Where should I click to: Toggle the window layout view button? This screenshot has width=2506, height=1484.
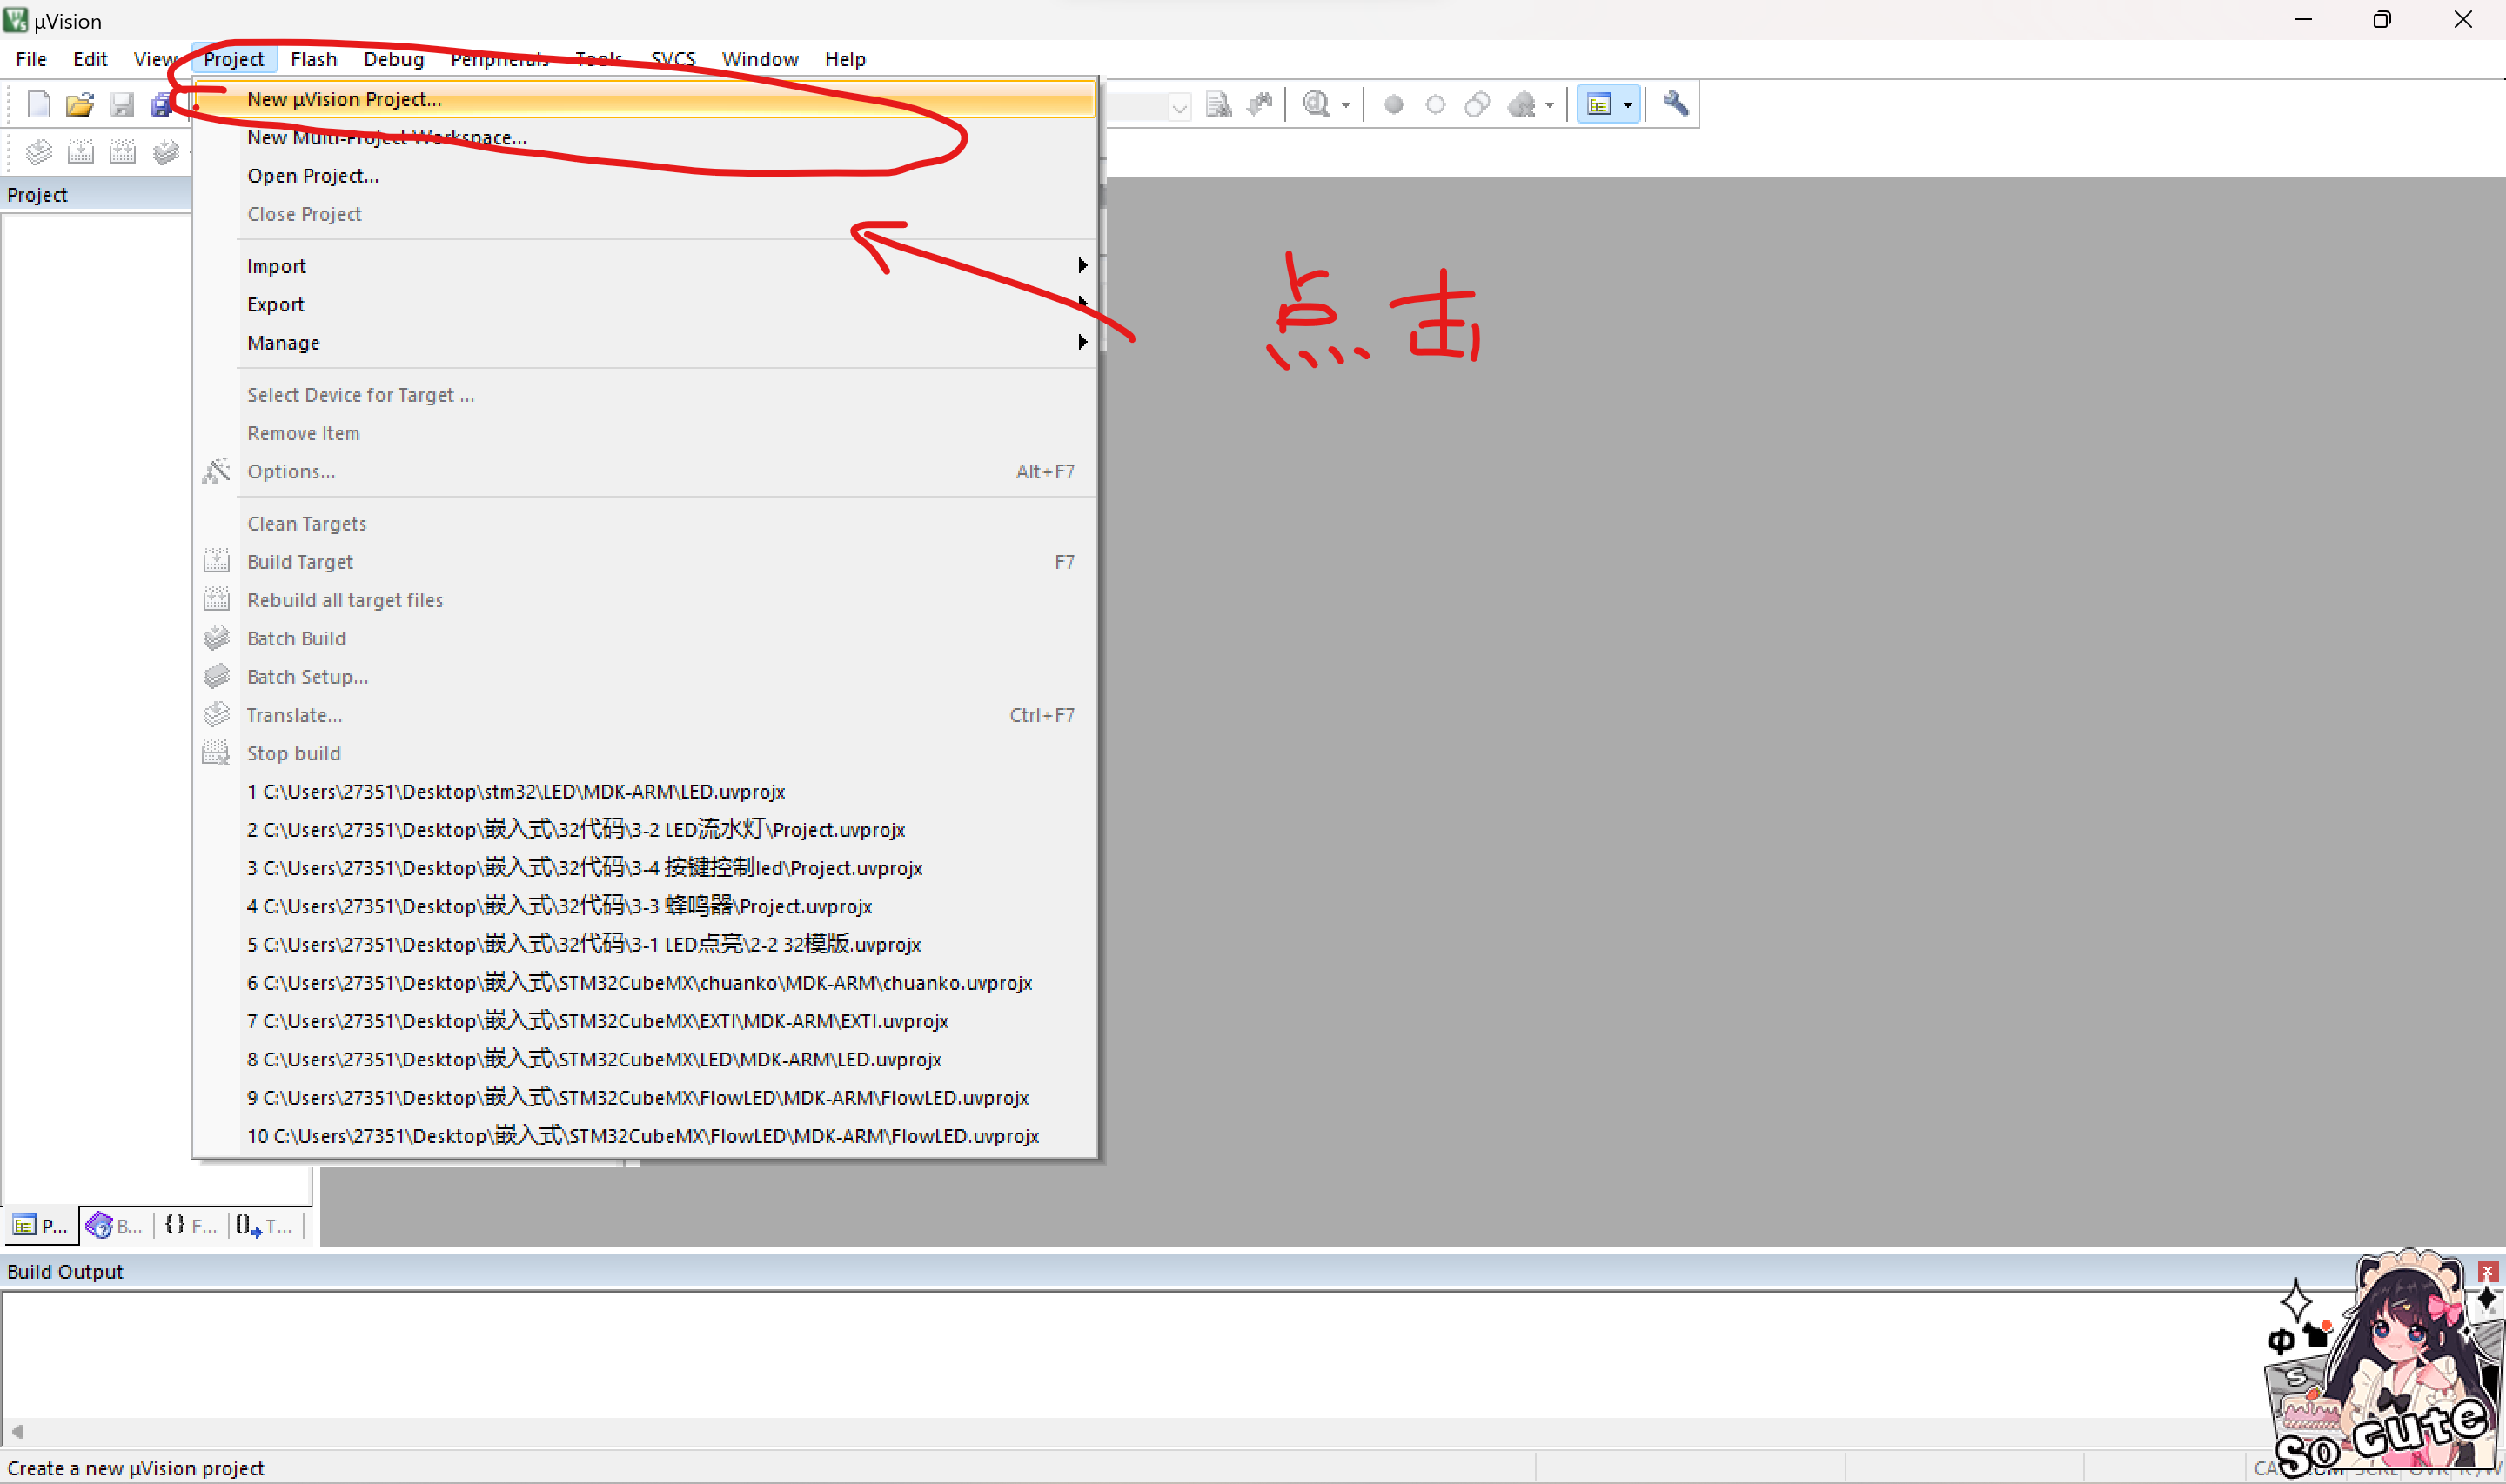coord(1599,104)
